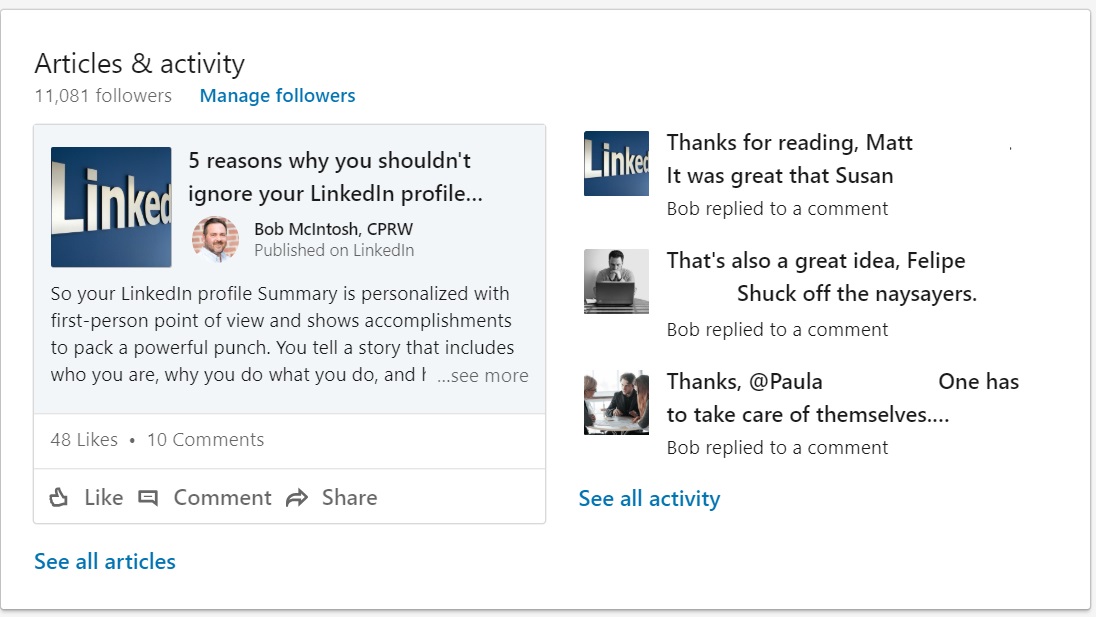Image resolution: width=1096 pixels, height=617 pixels.
Task: Expand article text with '...see more'
Action: (482, 376)
